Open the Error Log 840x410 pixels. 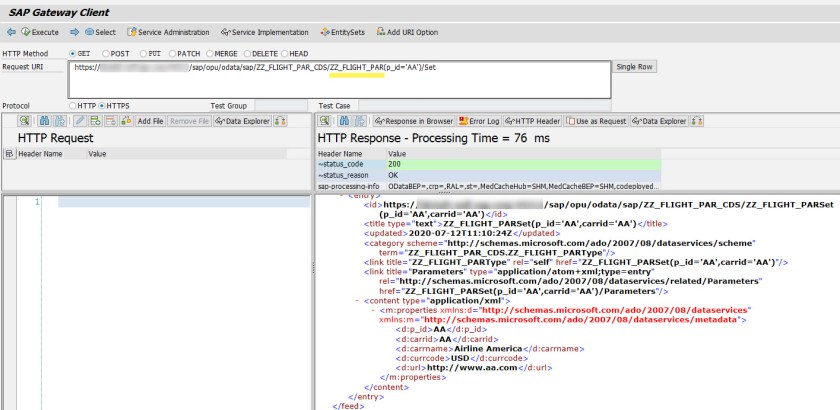(x=479, y=121)
